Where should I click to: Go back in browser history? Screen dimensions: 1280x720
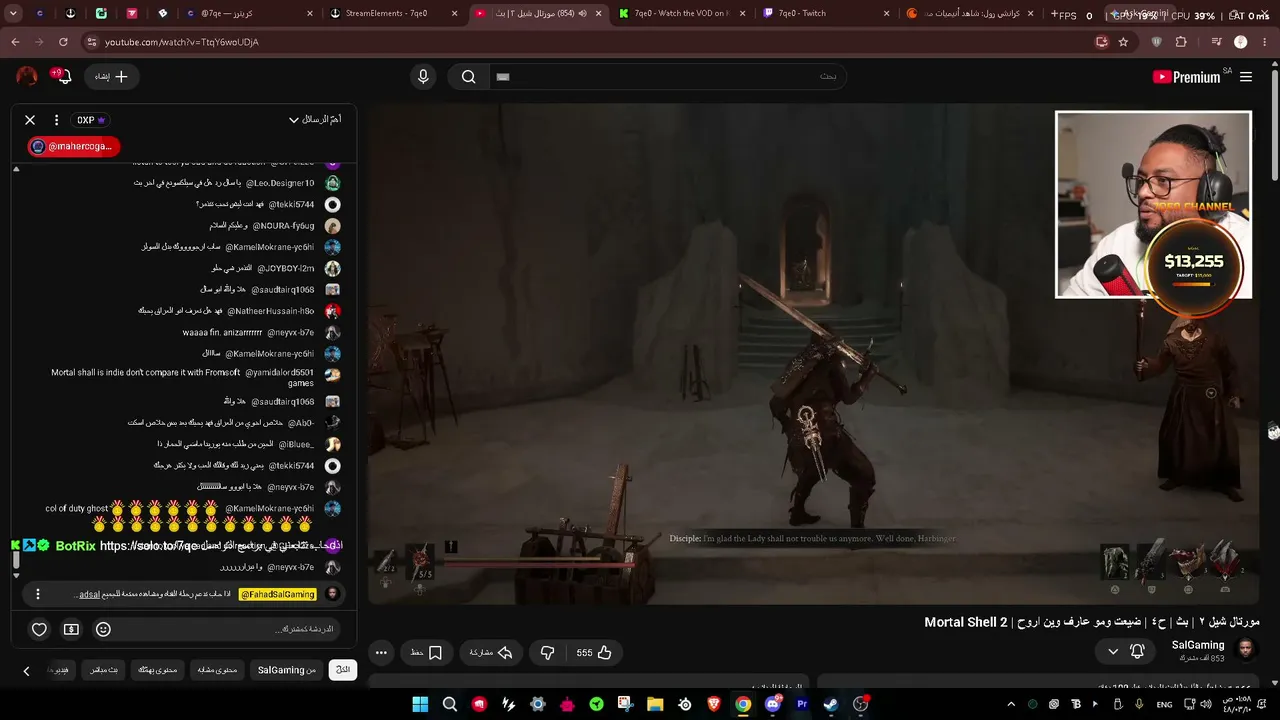pos(15,42)
